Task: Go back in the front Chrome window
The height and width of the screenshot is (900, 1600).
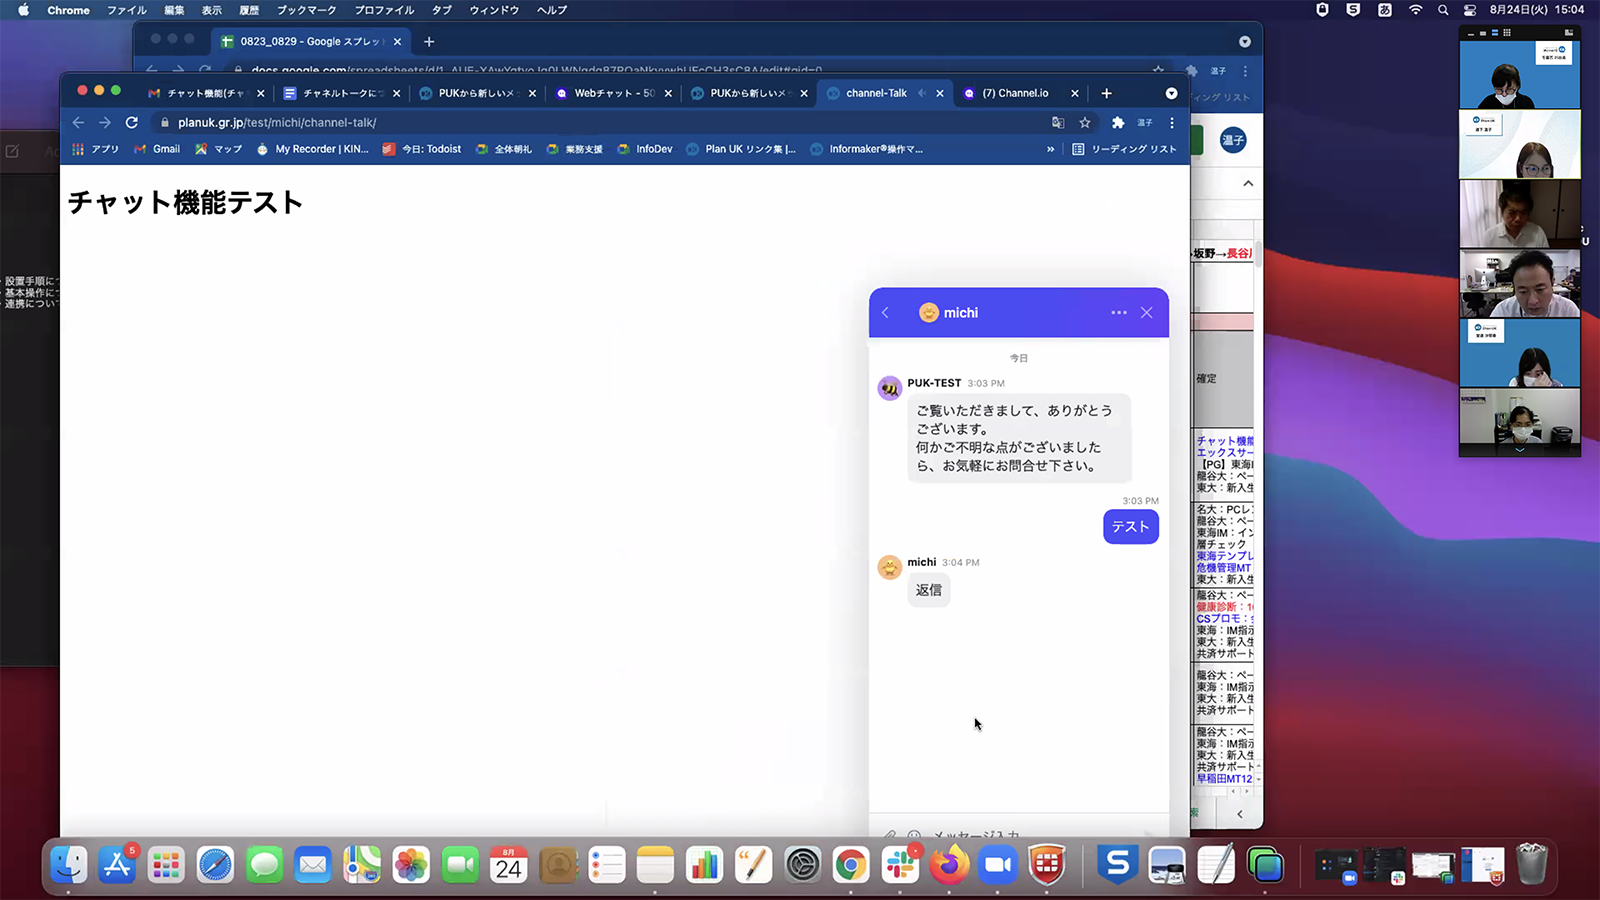Action: point(78,122)
